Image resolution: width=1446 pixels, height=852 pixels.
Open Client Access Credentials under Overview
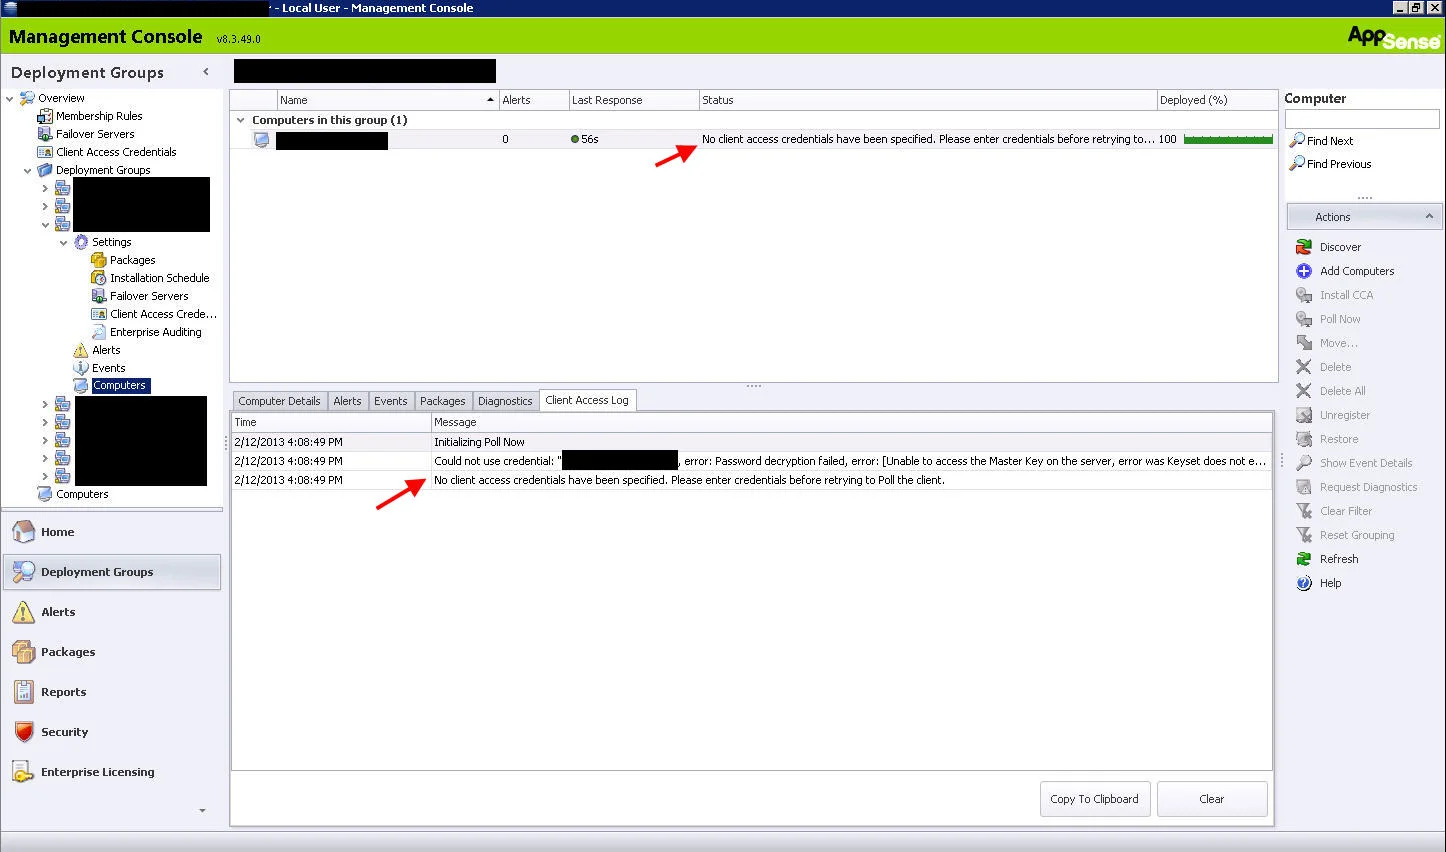(x=116, y=152)
